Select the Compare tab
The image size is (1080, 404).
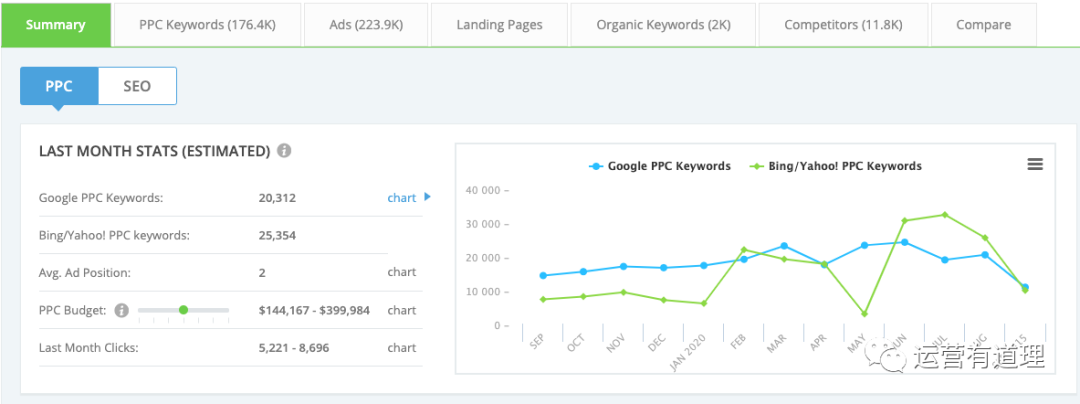click(983, 25)
